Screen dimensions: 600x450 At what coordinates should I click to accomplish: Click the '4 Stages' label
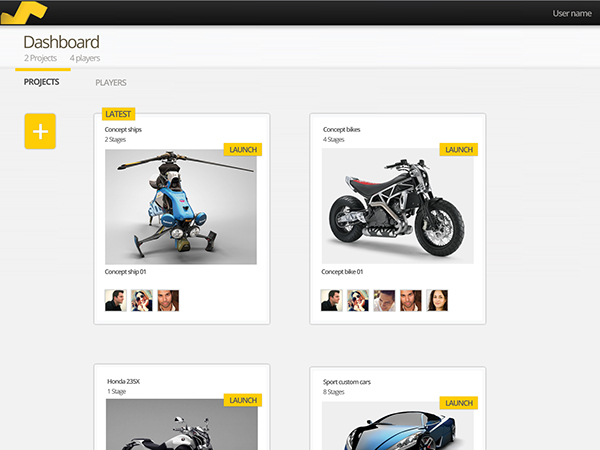(x=334, y=140)
